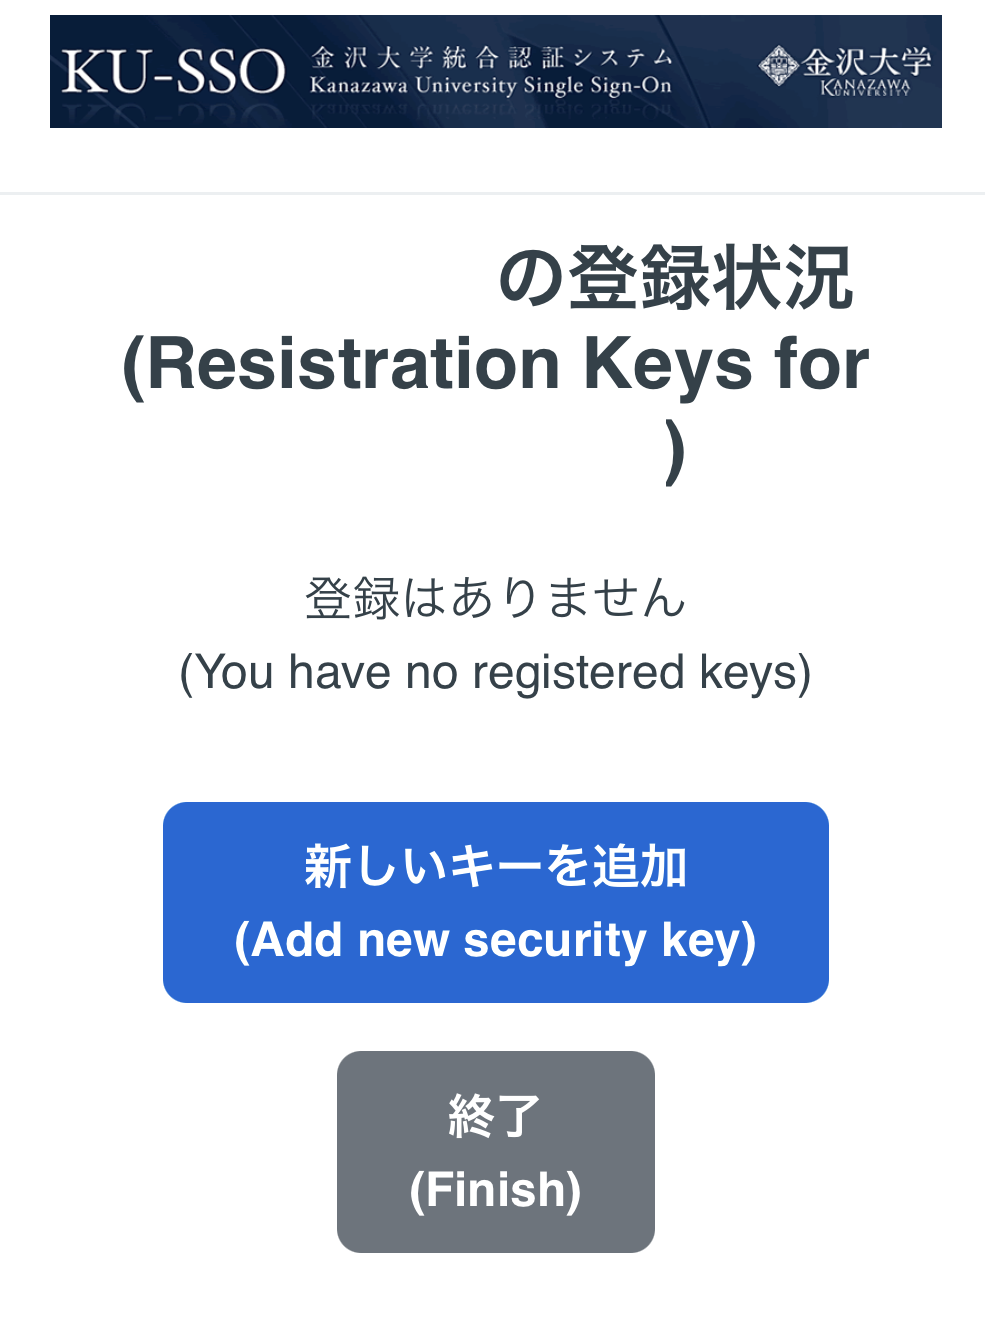
Task: Select the 登録はありません status message
Action: tap(494, 597)
